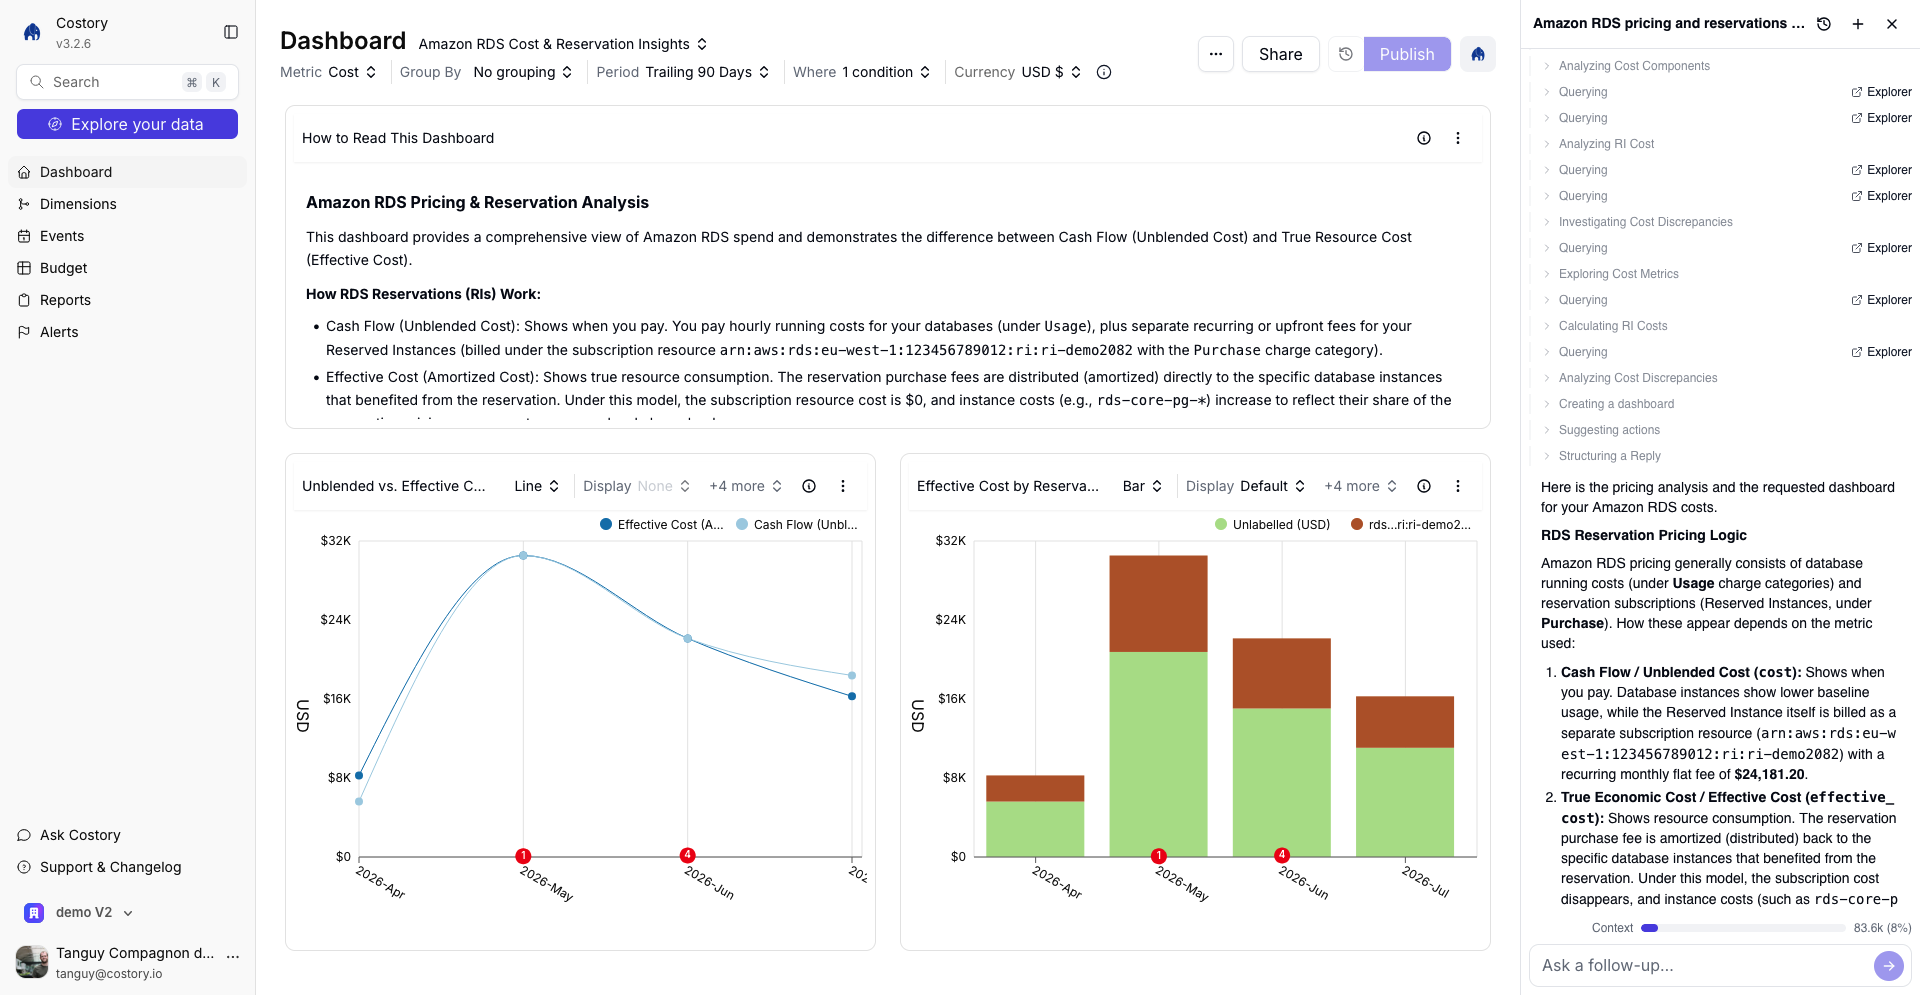Viewport: 1920px width, 995px height.
Task: Change Line chart type dropdown
Action: (x=537, y=486)
